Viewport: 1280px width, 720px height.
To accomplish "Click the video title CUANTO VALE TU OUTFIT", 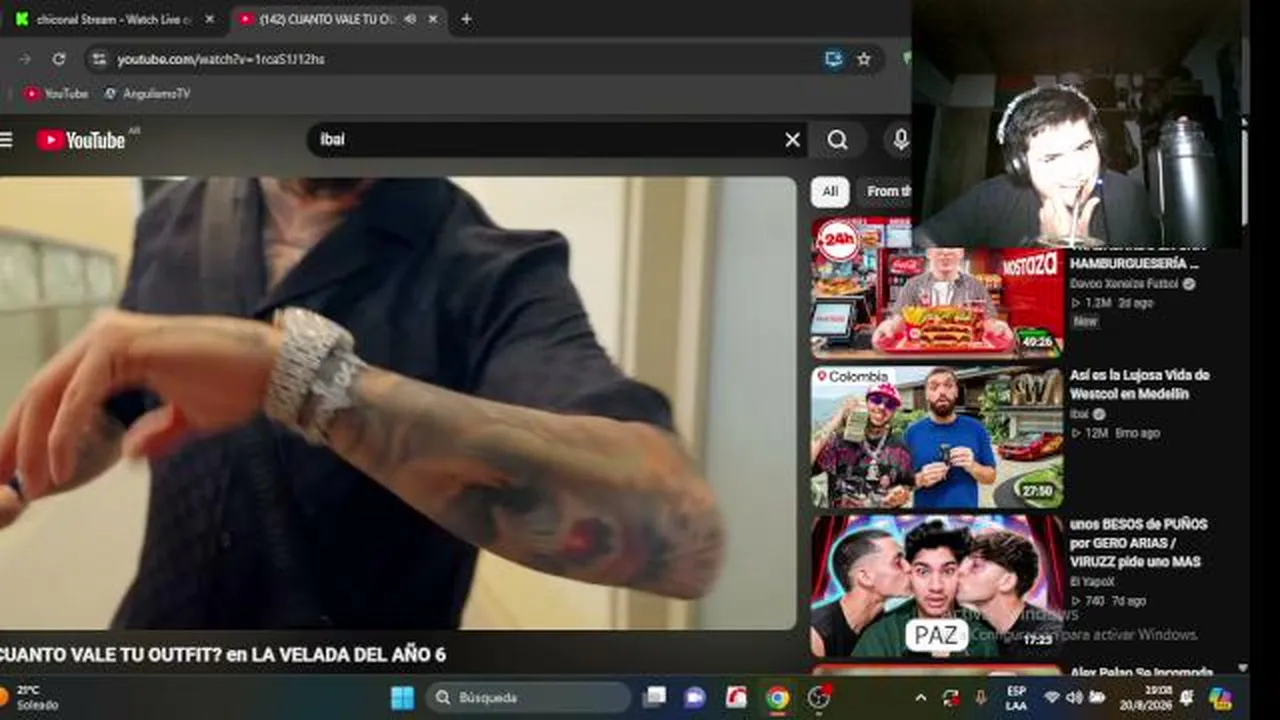I will point(223,655).
